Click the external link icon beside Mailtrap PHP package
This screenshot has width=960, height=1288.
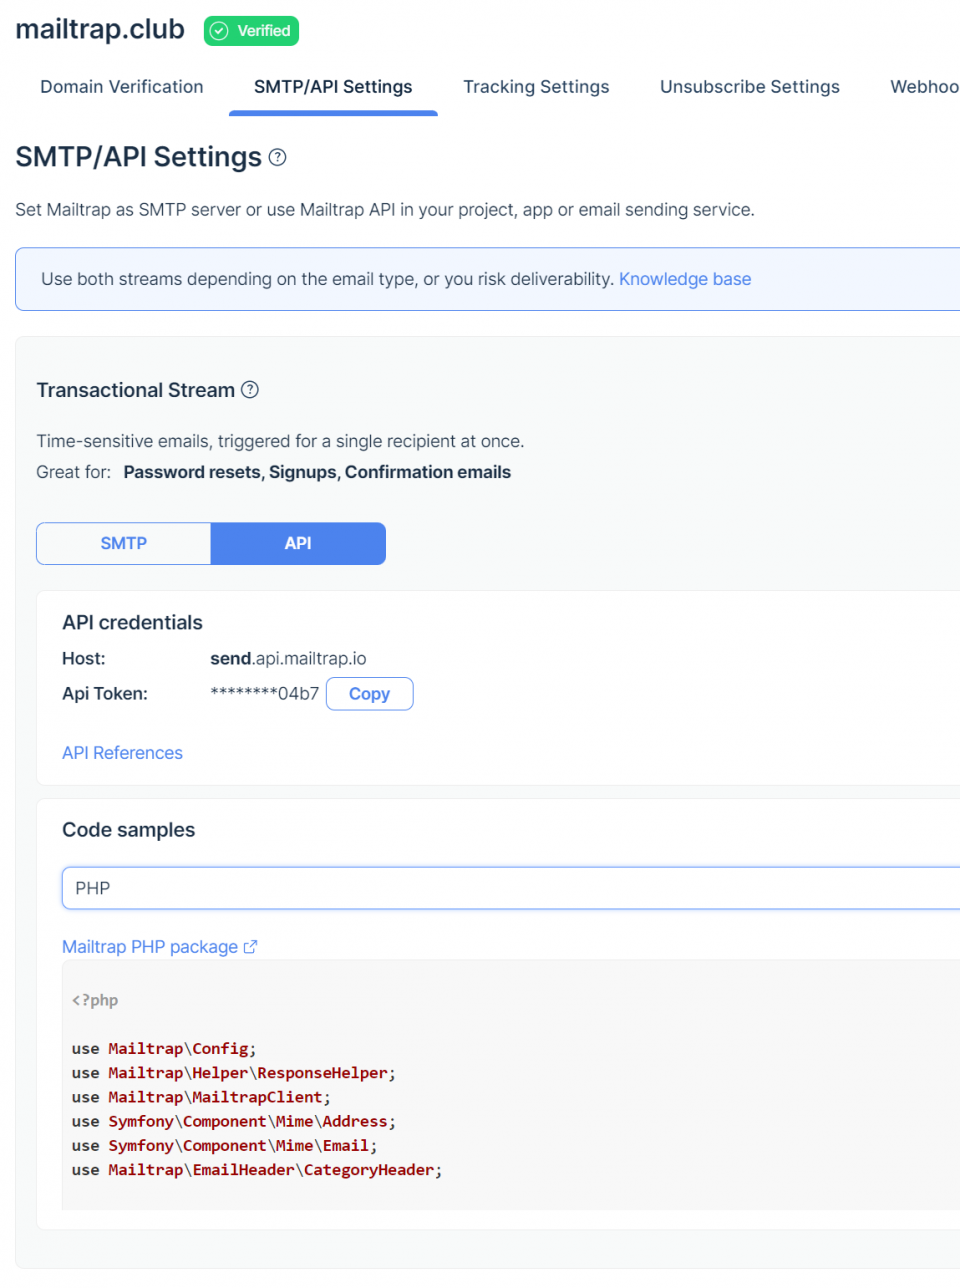click(x=251, y=946)
